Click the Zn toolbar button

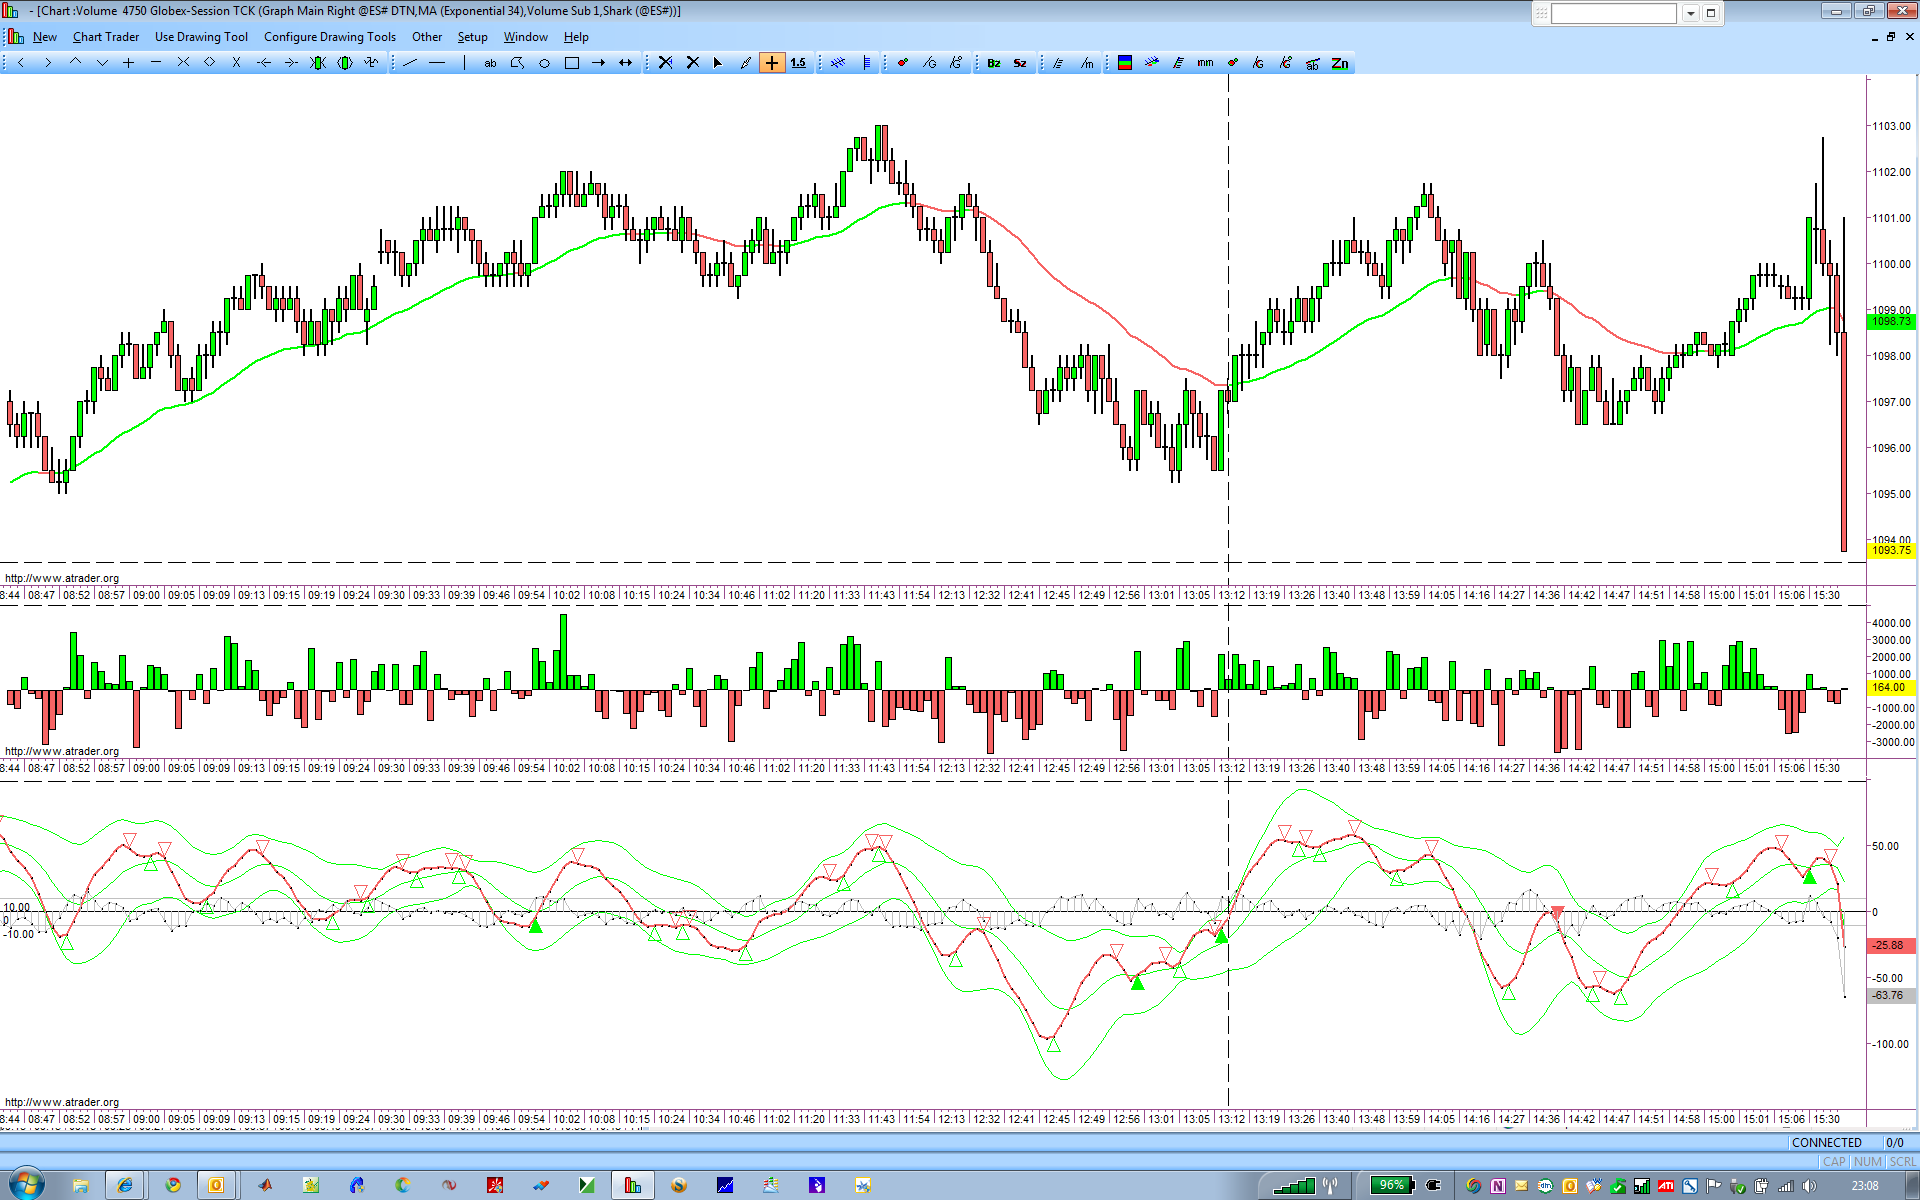tap(1340, 63)
